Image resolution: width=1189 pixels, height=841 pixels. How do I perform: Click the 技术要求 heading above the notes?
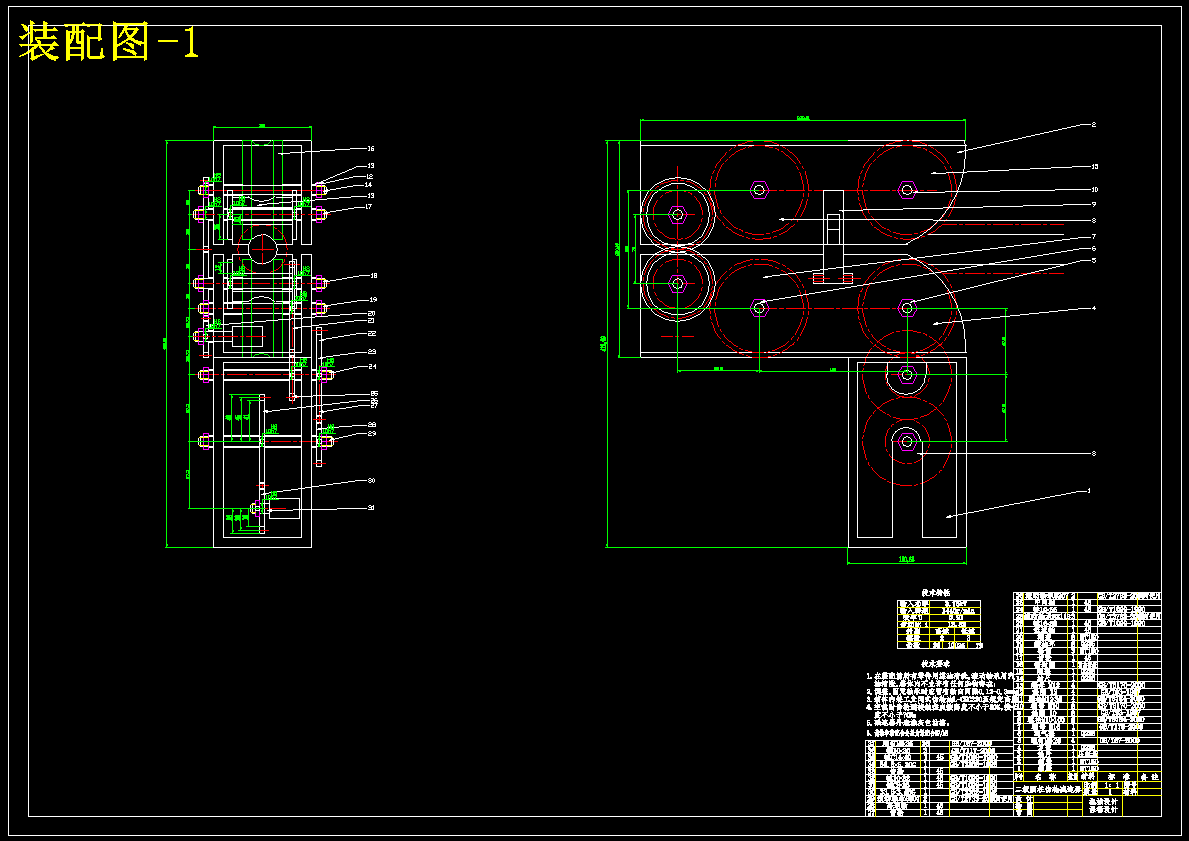(x=936, y=664)
